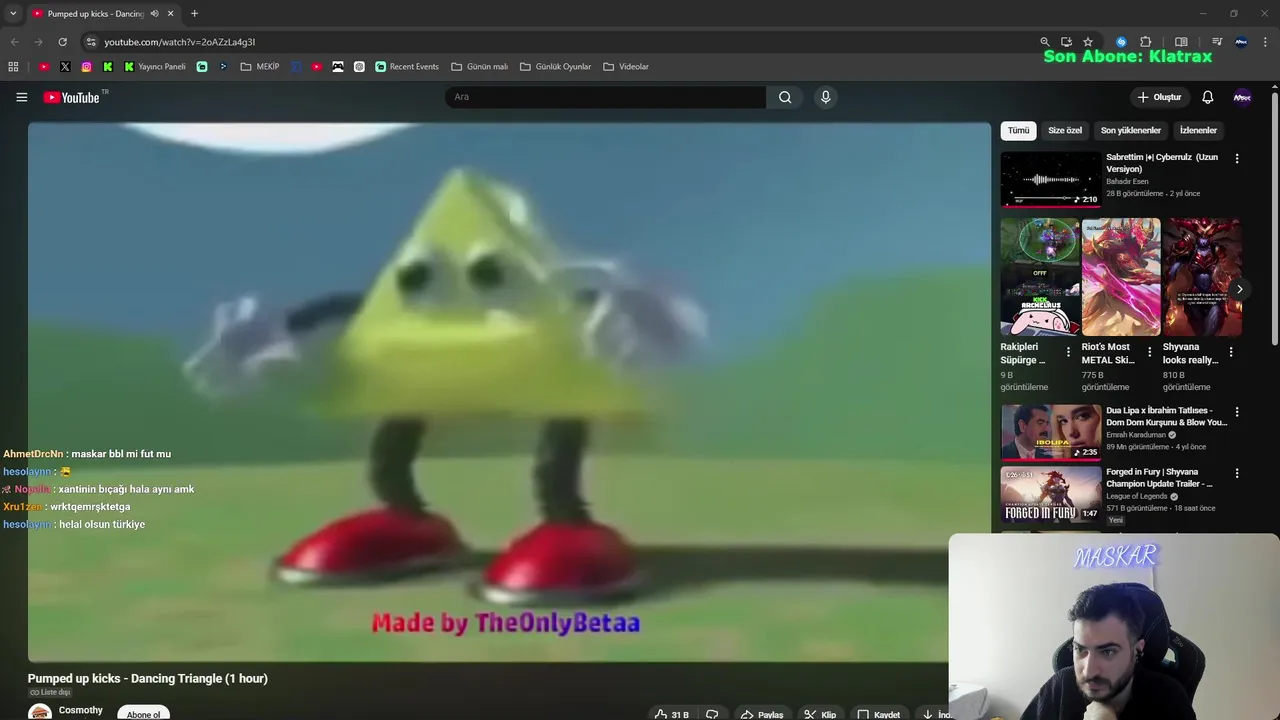Click the Dancing Triangle video player
Screen dimensions: 1280x720
click(509, 392)
